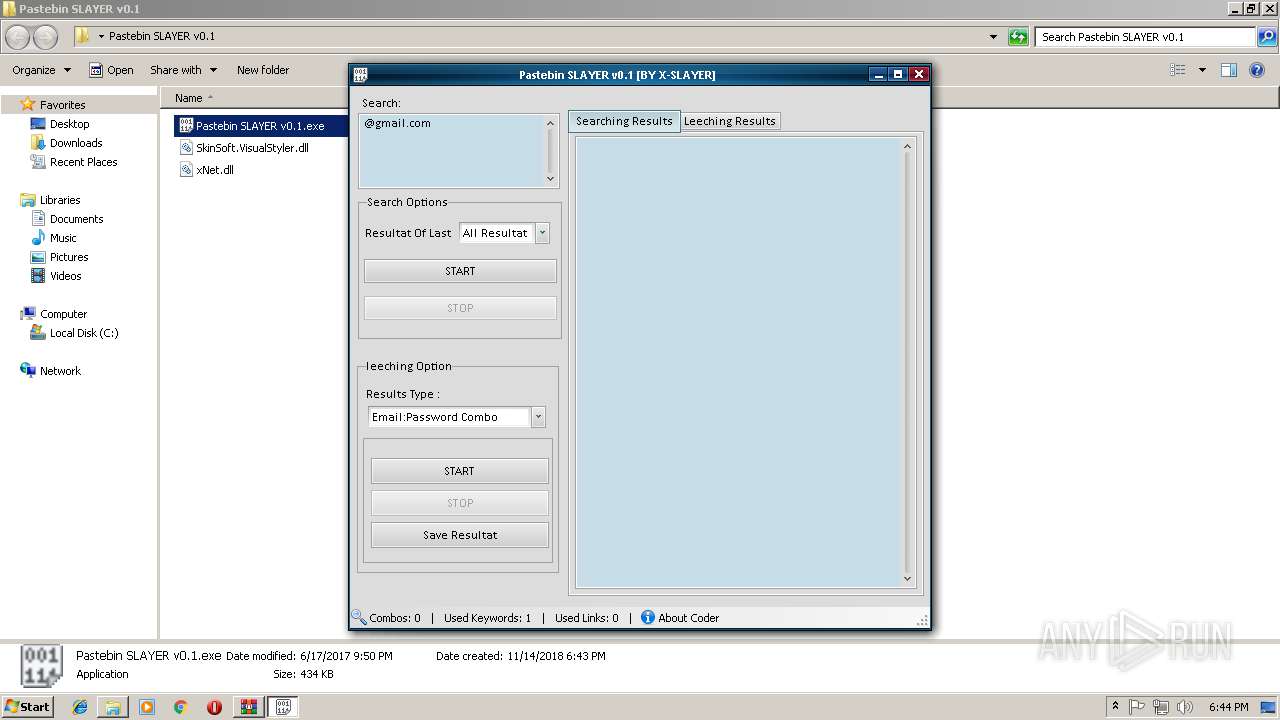The image size is (1280, 720).
Task: Click the volume speaker icon in system tray
Action: click(x=1185, y=707)
